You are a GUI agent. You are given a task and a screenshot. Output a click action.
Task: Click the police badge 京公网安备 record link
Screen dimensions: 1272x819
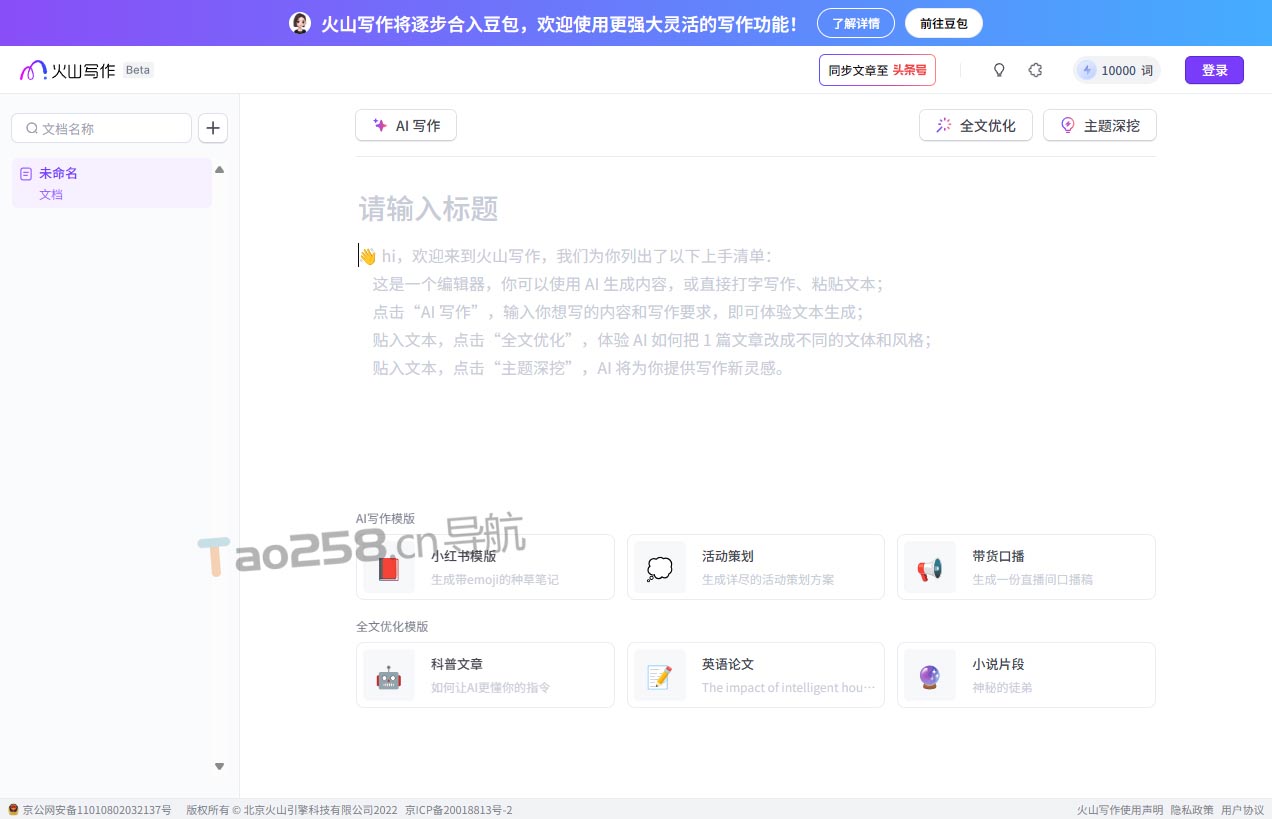90,810
